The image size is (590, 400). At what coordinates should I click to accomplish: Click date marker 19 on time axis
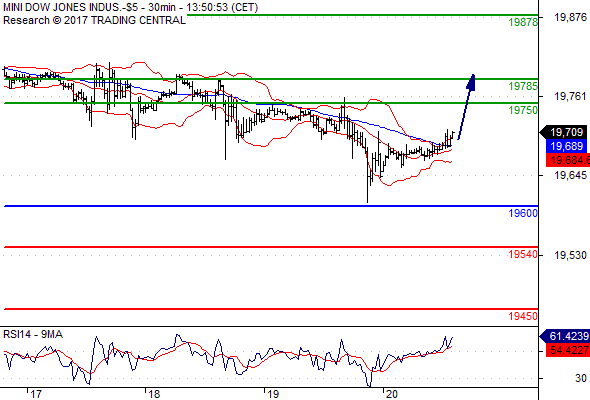pos(273,394)
